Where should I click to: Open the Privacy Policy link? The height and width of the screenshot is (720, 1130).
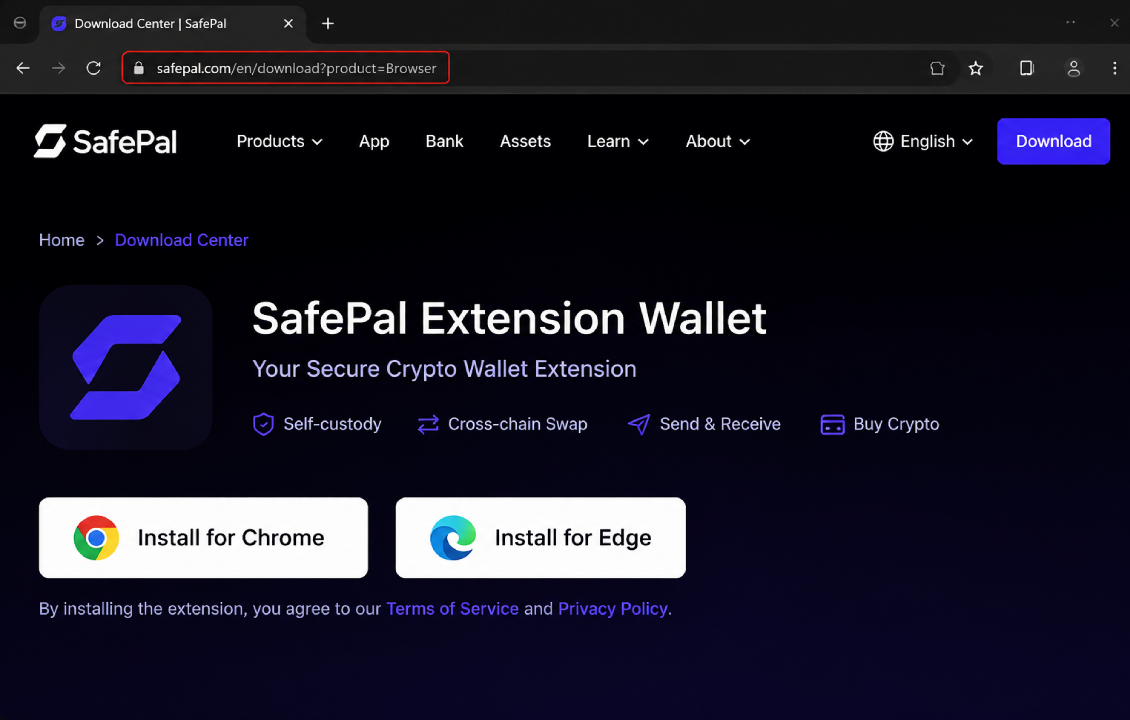pyautogui.click(x=613, y=609)
